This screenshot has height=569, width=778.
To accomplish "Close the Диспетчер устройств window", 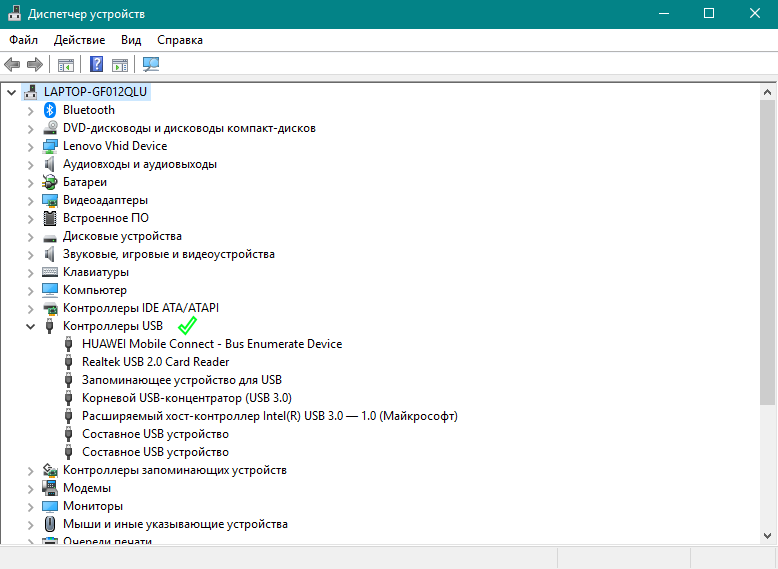I will [755, 13].
